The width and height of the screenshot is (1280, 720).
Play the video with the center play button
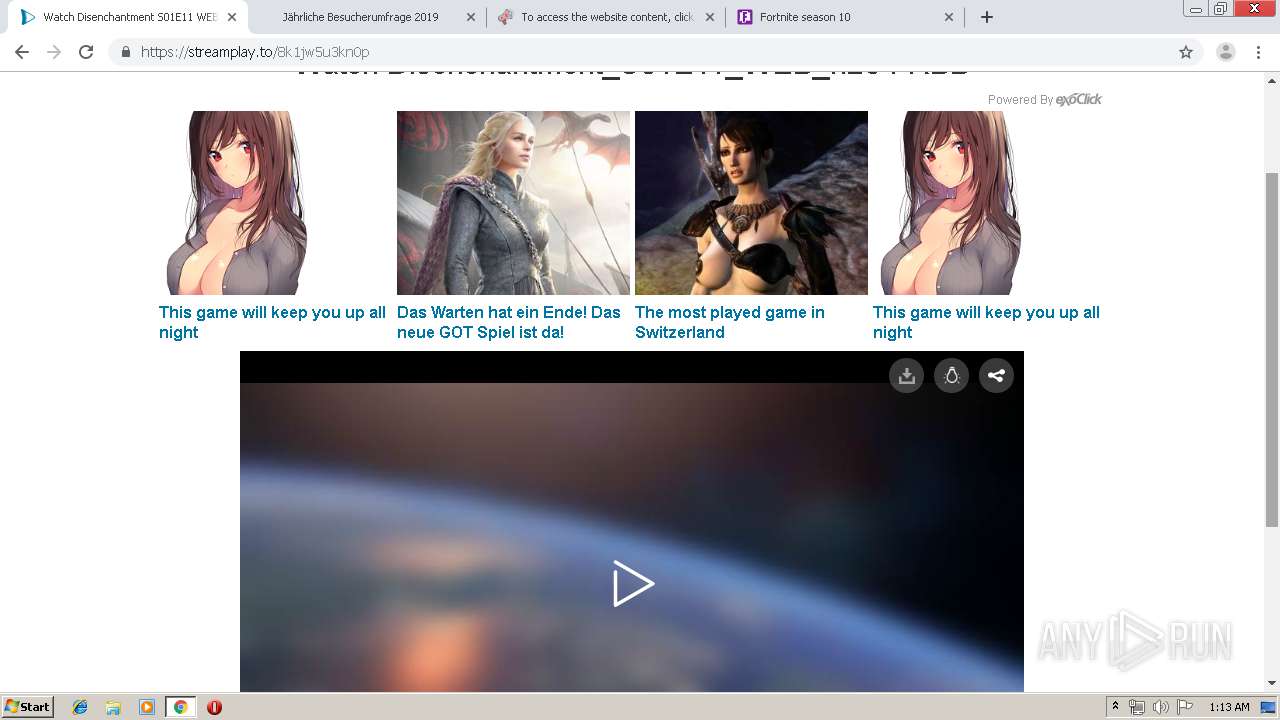coord(633,583)
